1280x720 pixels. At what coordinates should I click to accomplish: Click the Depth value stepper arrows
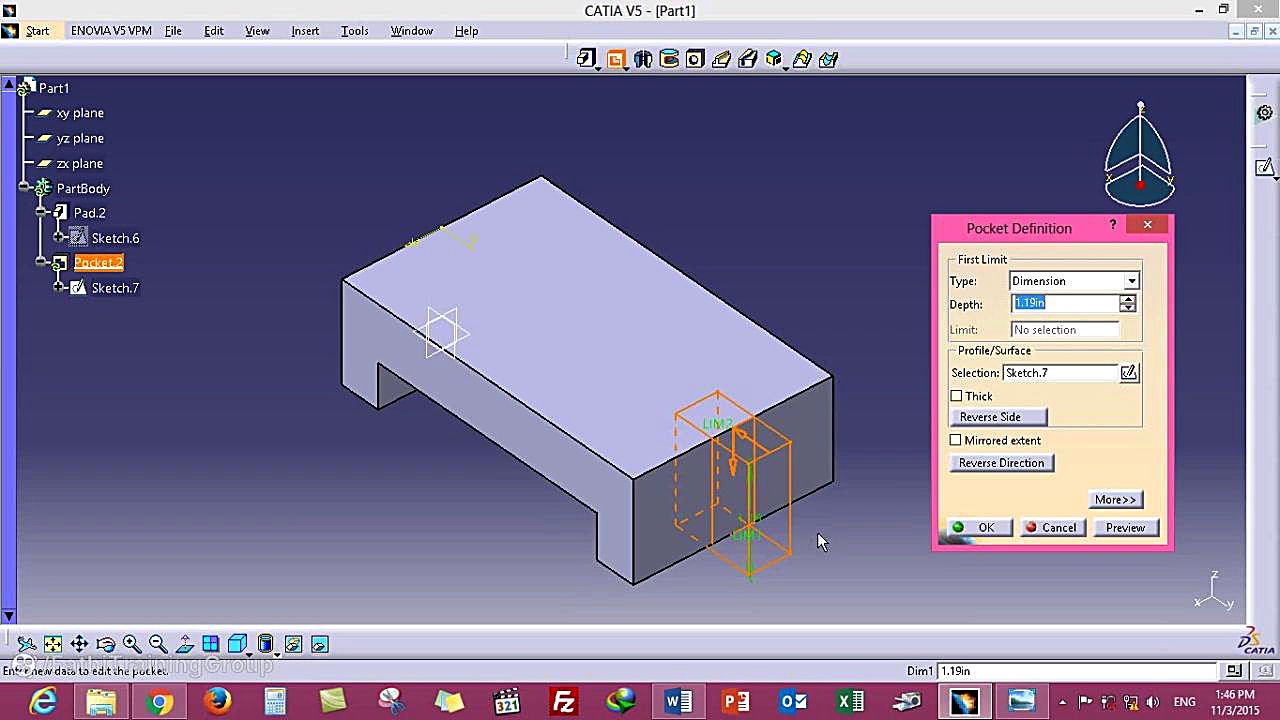pyautogui.click(x=1128, y=303)
